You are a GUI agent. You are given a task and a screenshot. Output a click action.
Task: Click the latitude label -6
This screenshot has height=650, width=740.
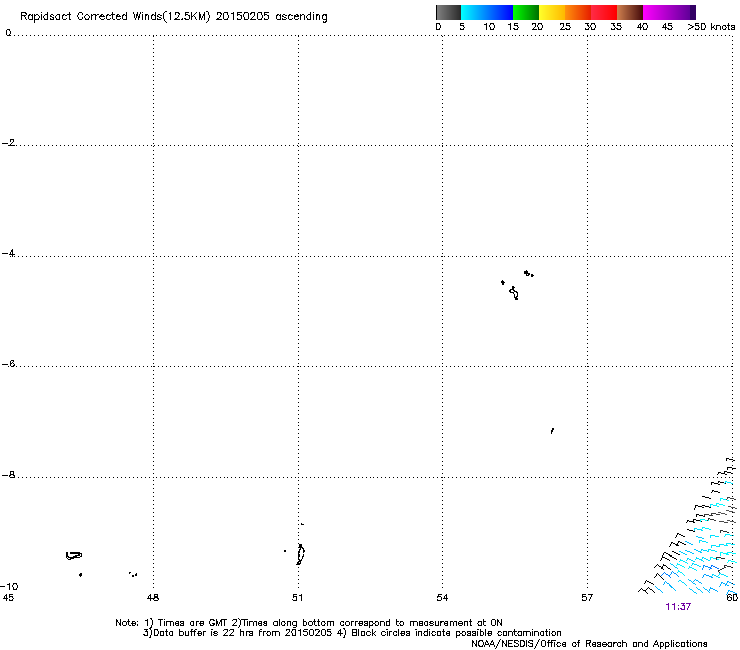8,364
